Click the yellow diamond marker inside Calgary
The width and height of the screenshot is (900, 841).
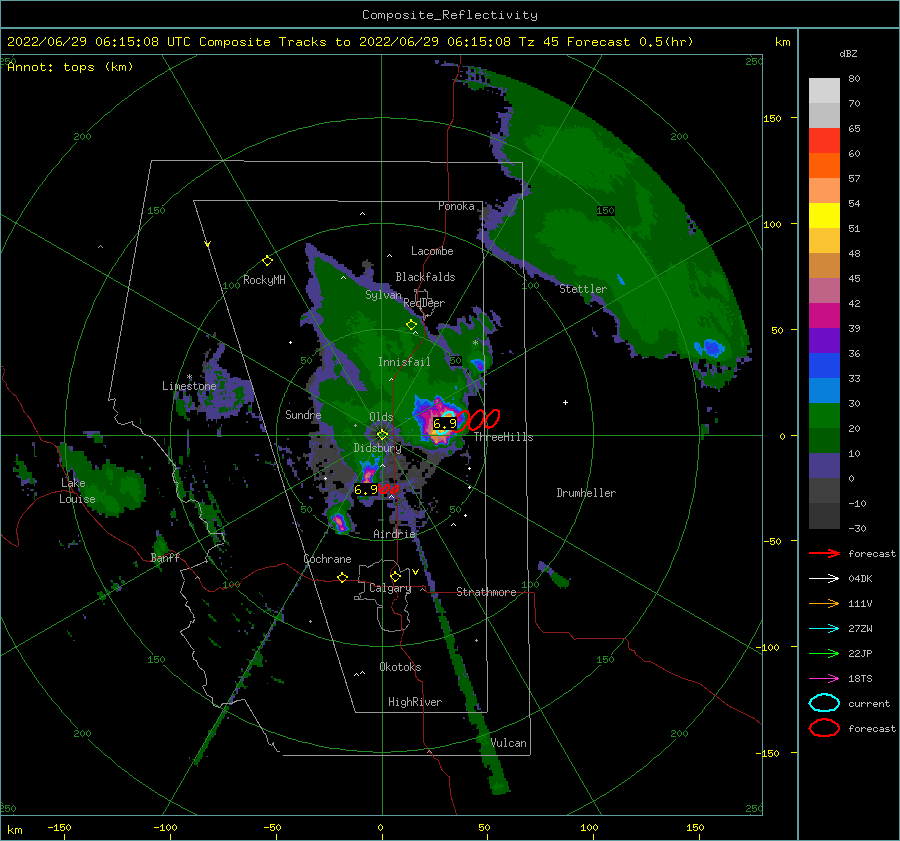point(395,576)
